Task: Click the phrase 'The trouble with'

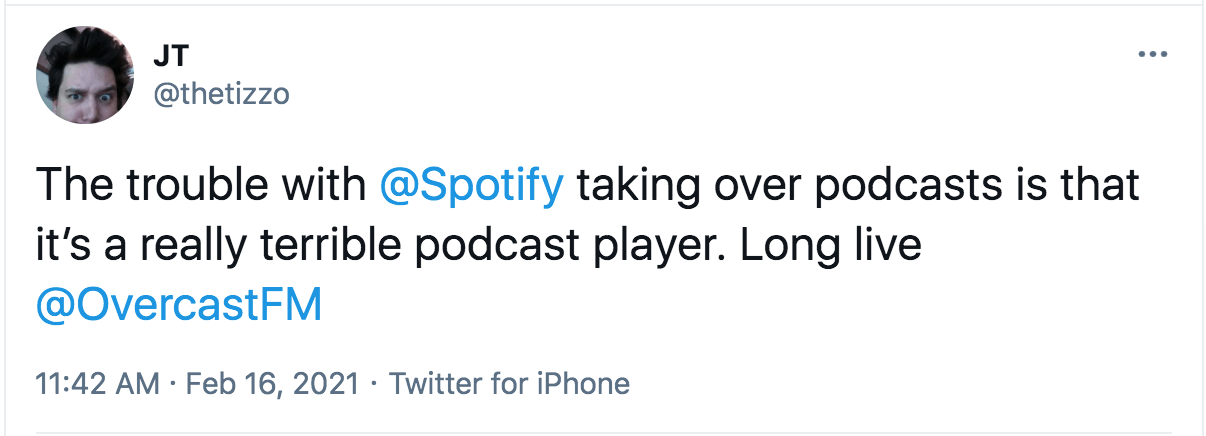Action: click(202, 188)
